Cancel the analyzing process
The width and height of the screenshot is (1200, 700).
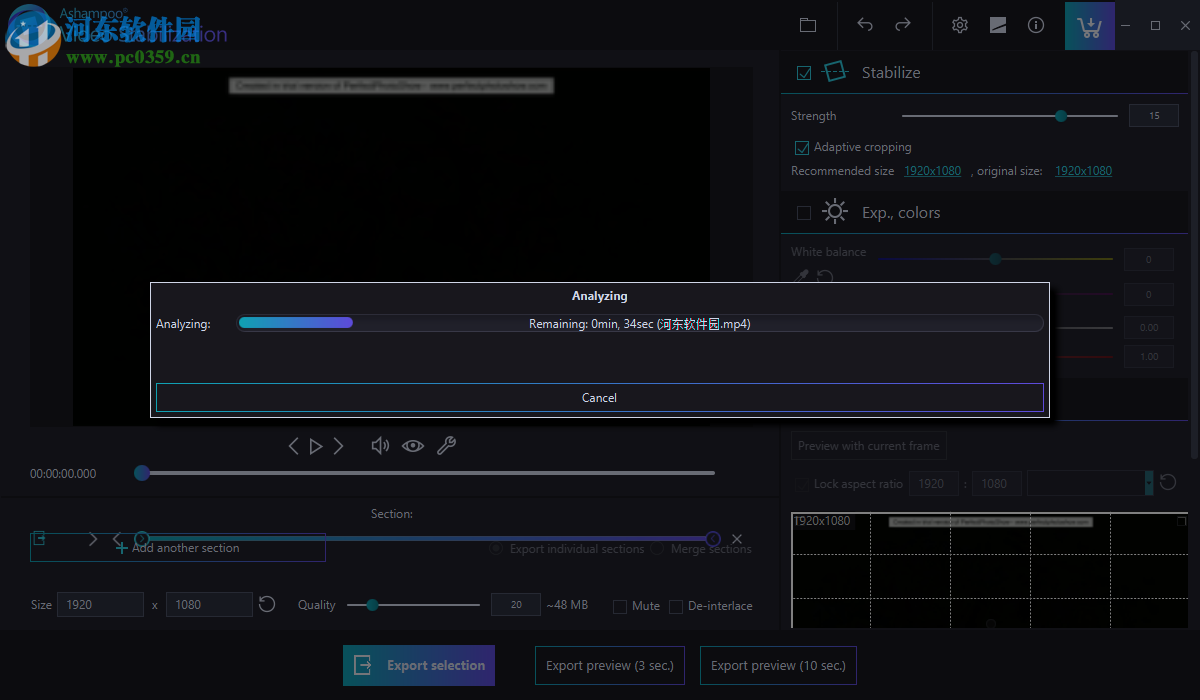[x=599, y=397]
